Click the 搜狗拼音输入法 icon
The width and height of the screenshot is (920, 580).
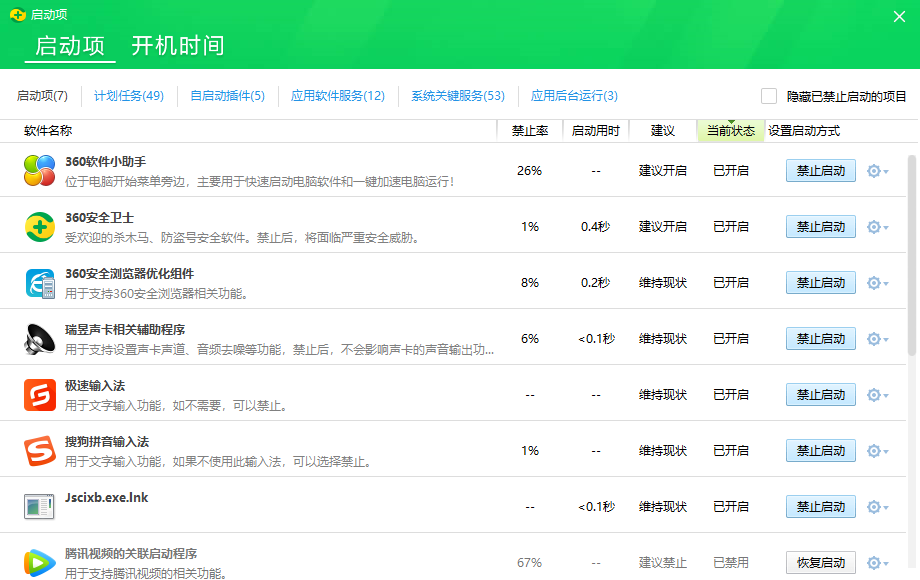tap(40, 451)
